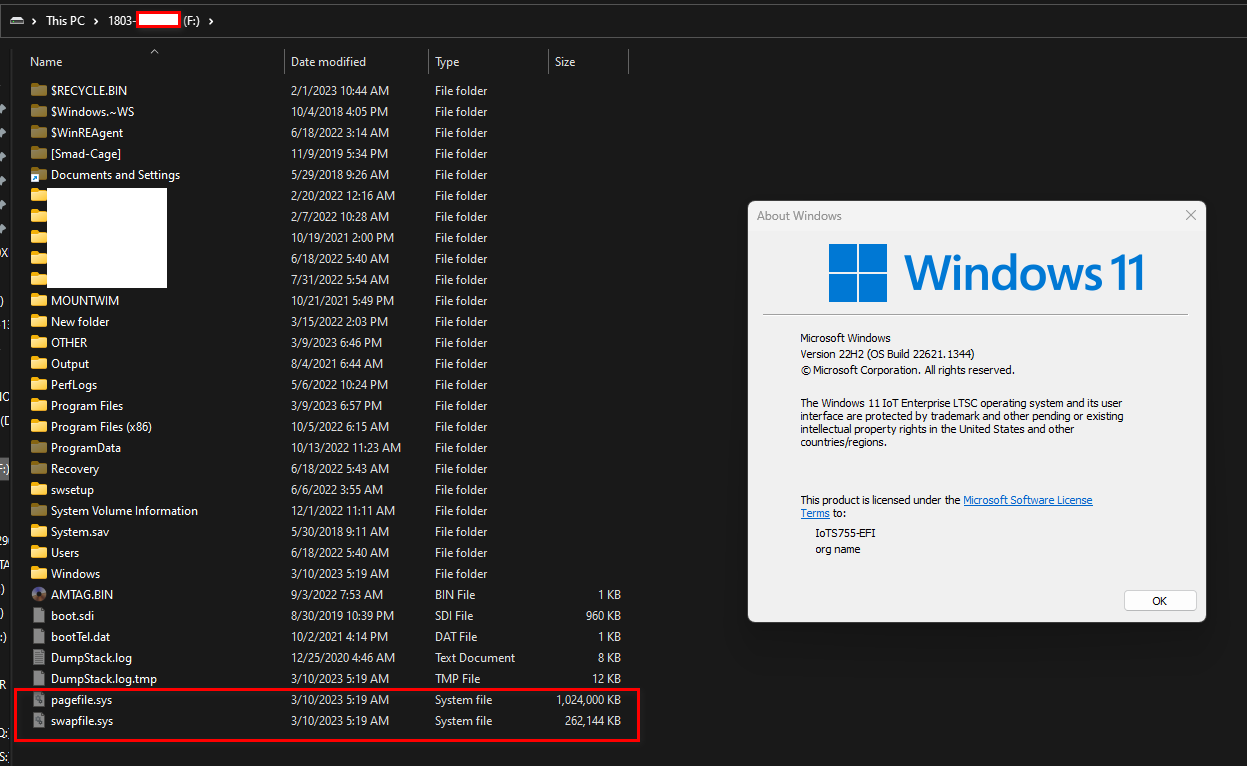Click the swsetup folder icon
1247x766 pixels.
pos(39,489)
